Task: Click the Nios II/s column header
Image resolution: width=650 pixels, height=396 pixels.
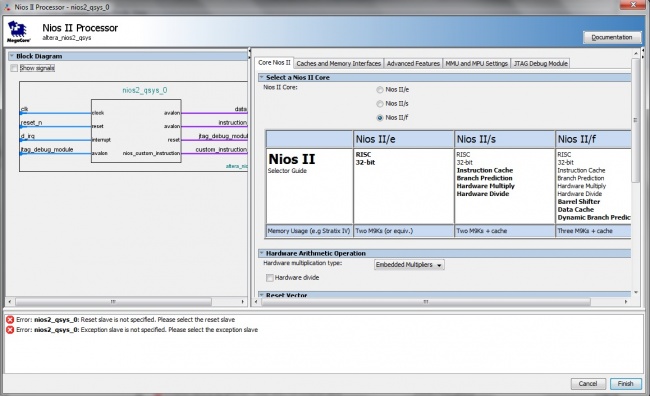Action: (505, 139)
